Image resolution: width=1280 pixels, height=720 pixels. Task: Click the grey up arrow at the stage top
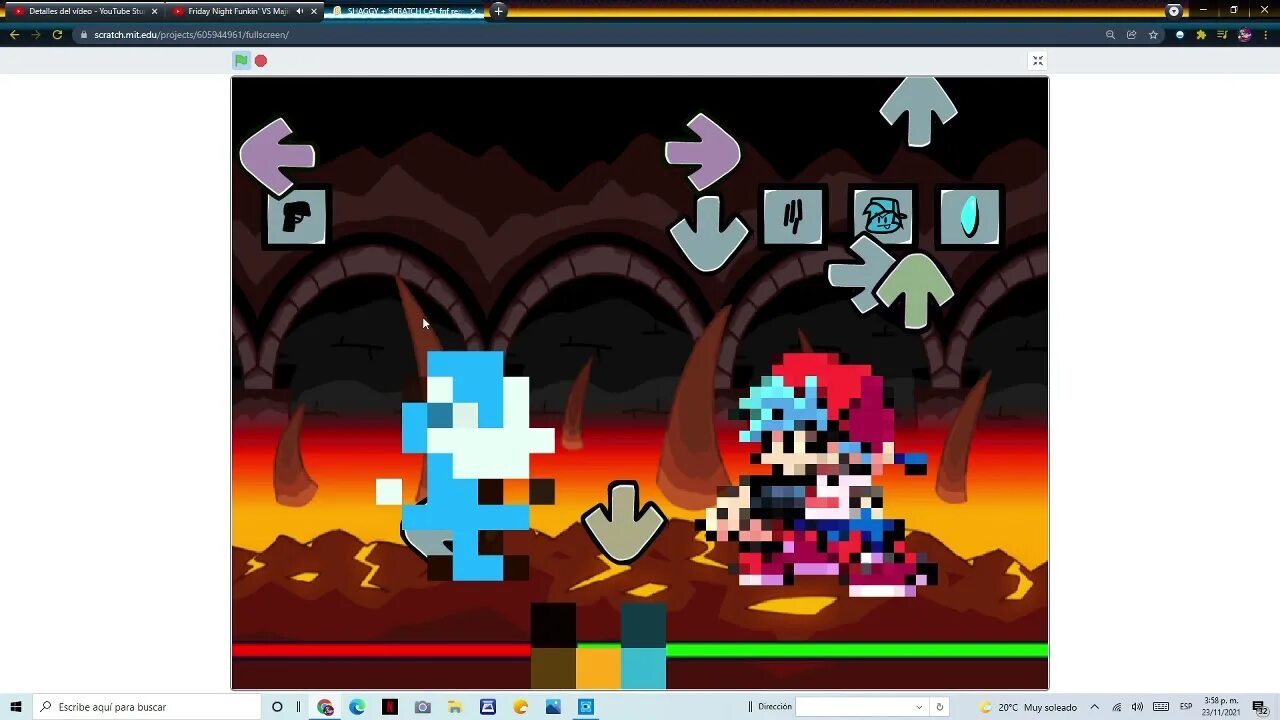(x=919, y=111)
